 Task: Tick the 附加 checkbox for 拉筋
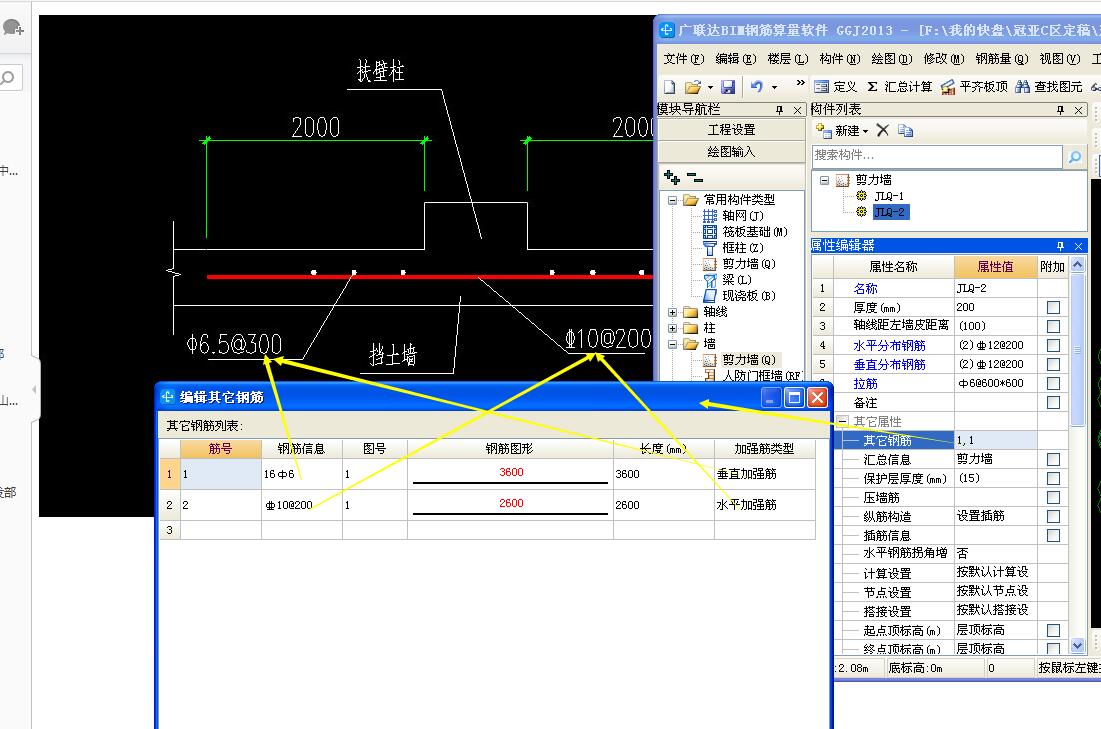click(1053, 383)
